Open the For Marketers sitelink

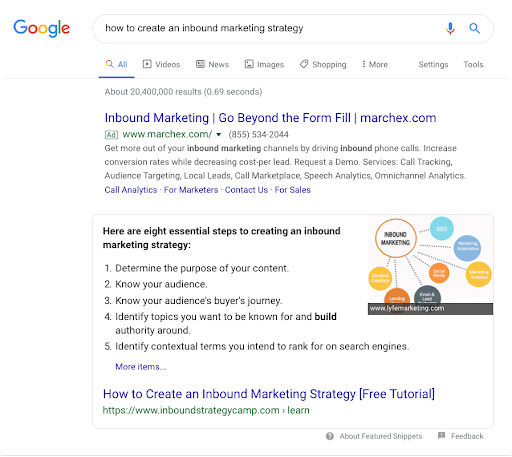191,190
